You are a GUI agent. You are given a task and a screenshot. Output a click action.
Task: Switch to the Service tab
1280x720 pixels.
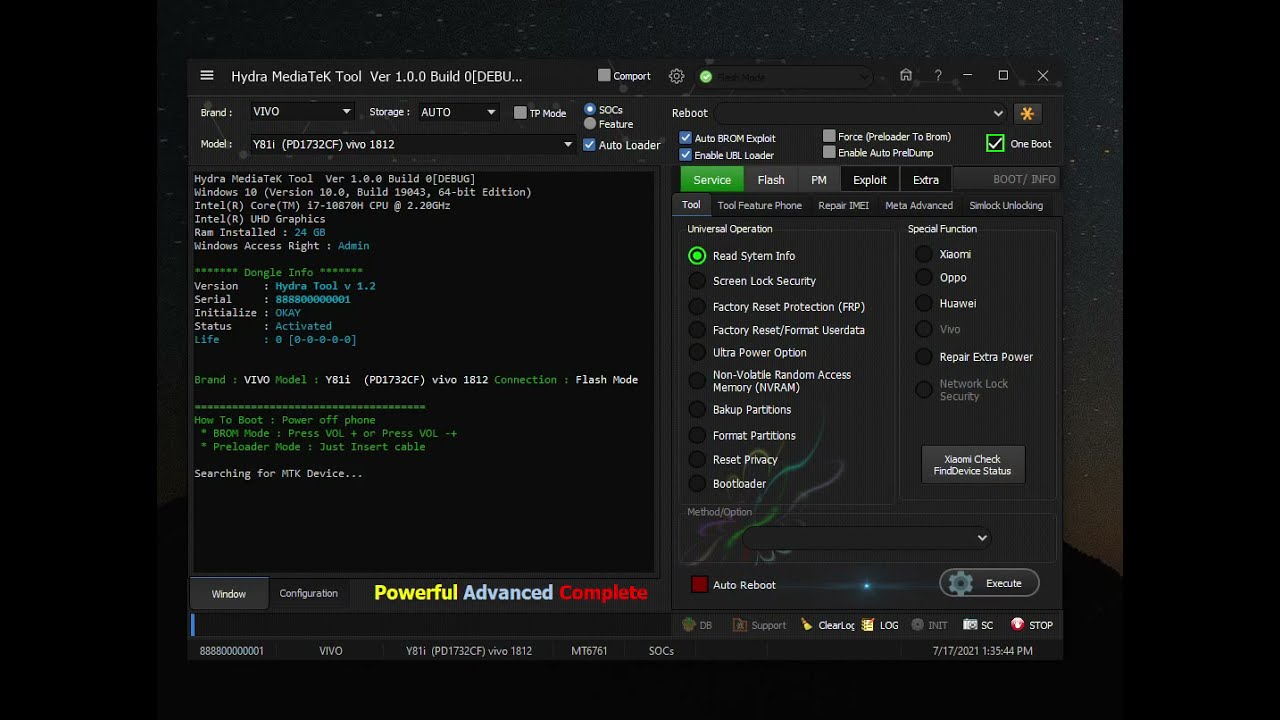(712, 180)
